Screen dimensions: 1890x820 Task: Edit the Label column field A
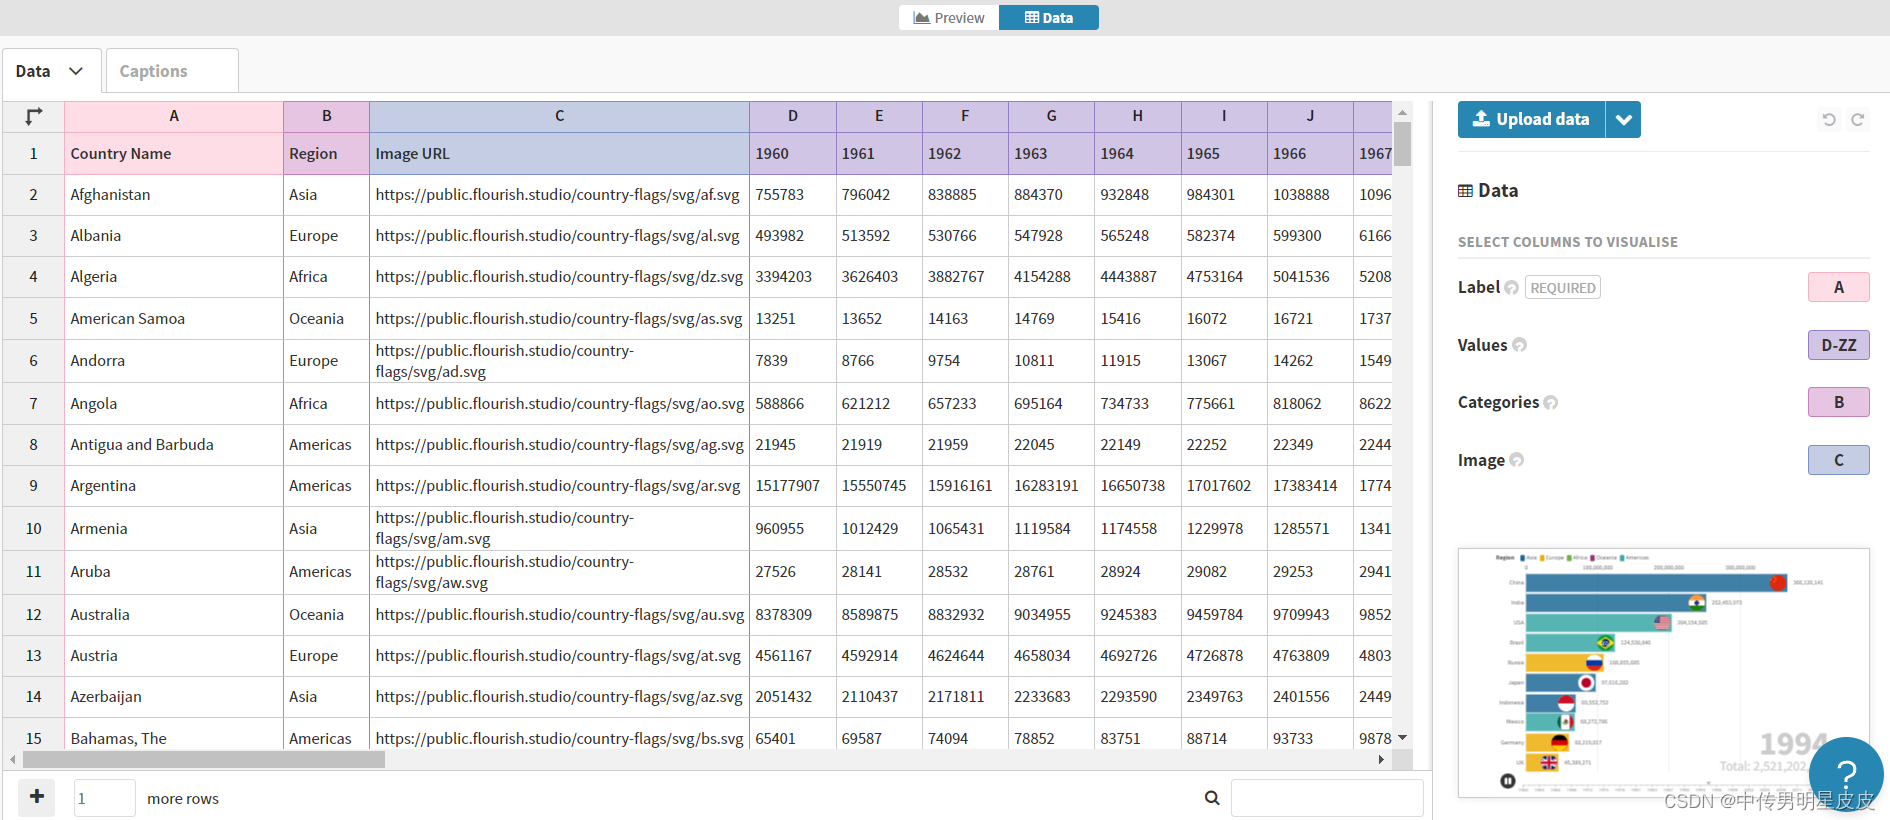click(1838, 287)
